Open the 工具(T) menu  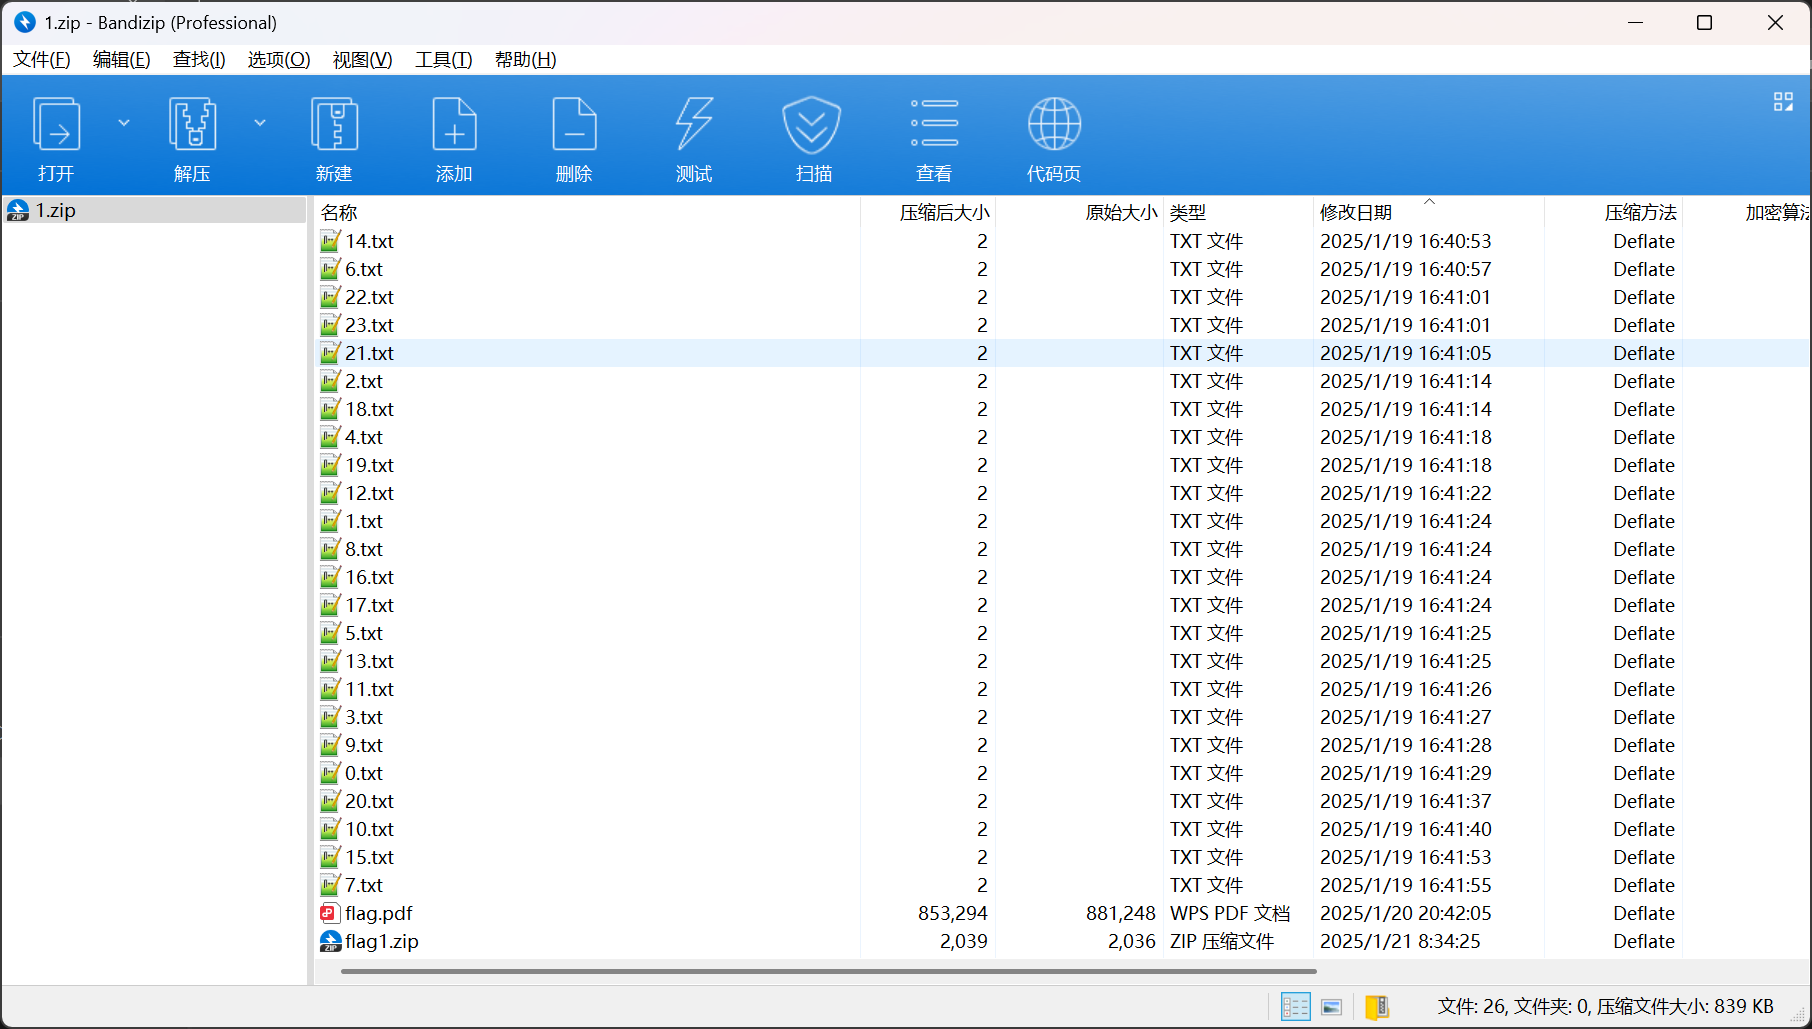443,60
